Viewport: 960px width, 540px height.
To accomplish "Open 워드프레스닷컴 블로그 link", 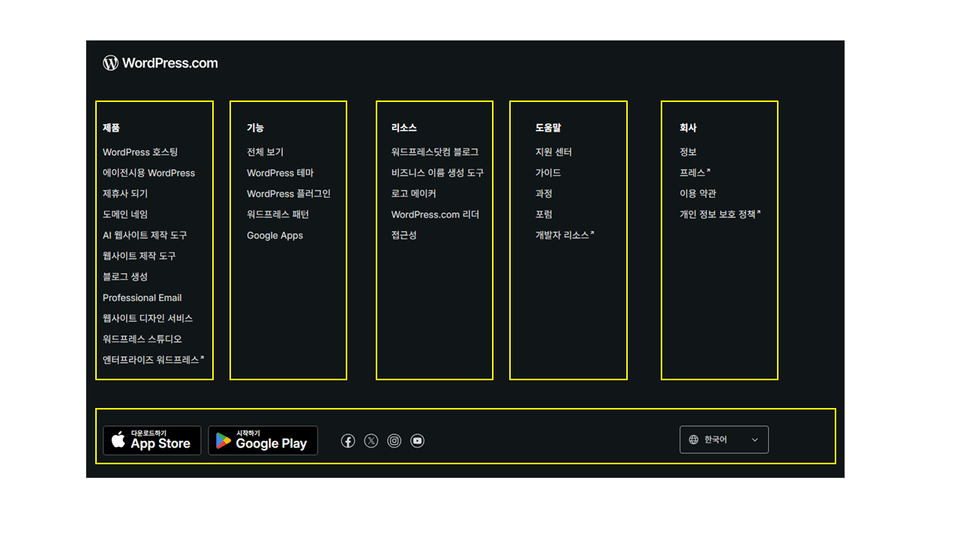I will coord(435,152).
